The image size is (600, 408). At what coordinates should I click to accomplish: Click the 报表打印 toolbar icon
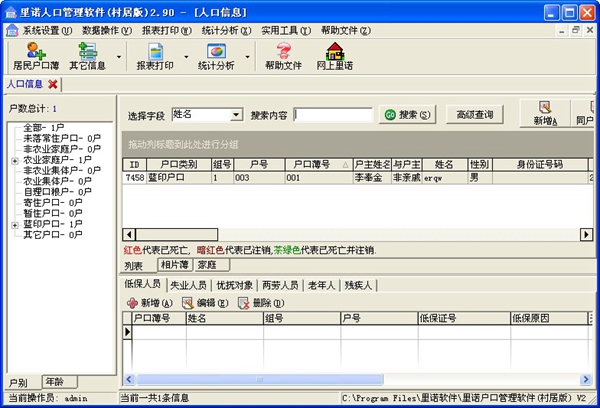(155, 56)
